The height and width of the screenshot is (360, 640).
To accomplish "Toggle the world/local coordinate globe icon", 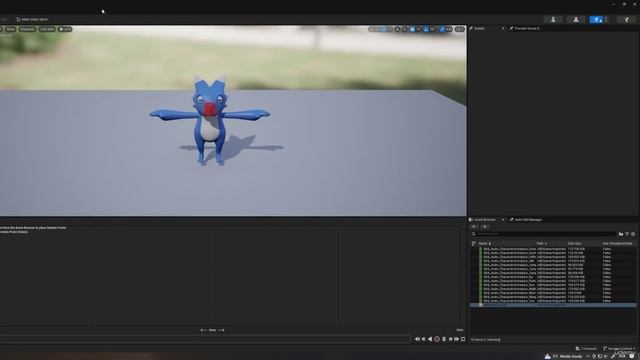I will (x=397, y=29).
